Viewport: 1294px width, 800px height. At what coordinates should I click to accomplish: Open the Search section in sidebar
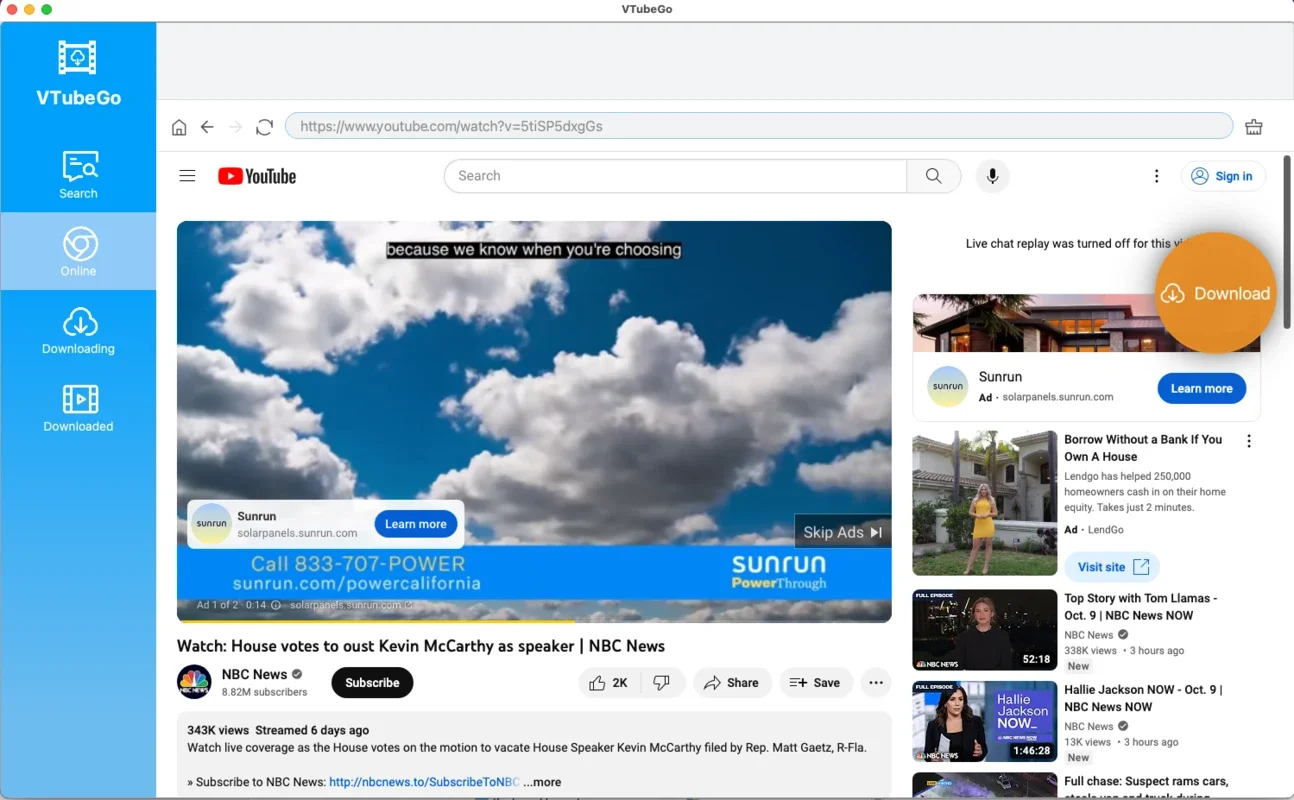click(78, 174)
